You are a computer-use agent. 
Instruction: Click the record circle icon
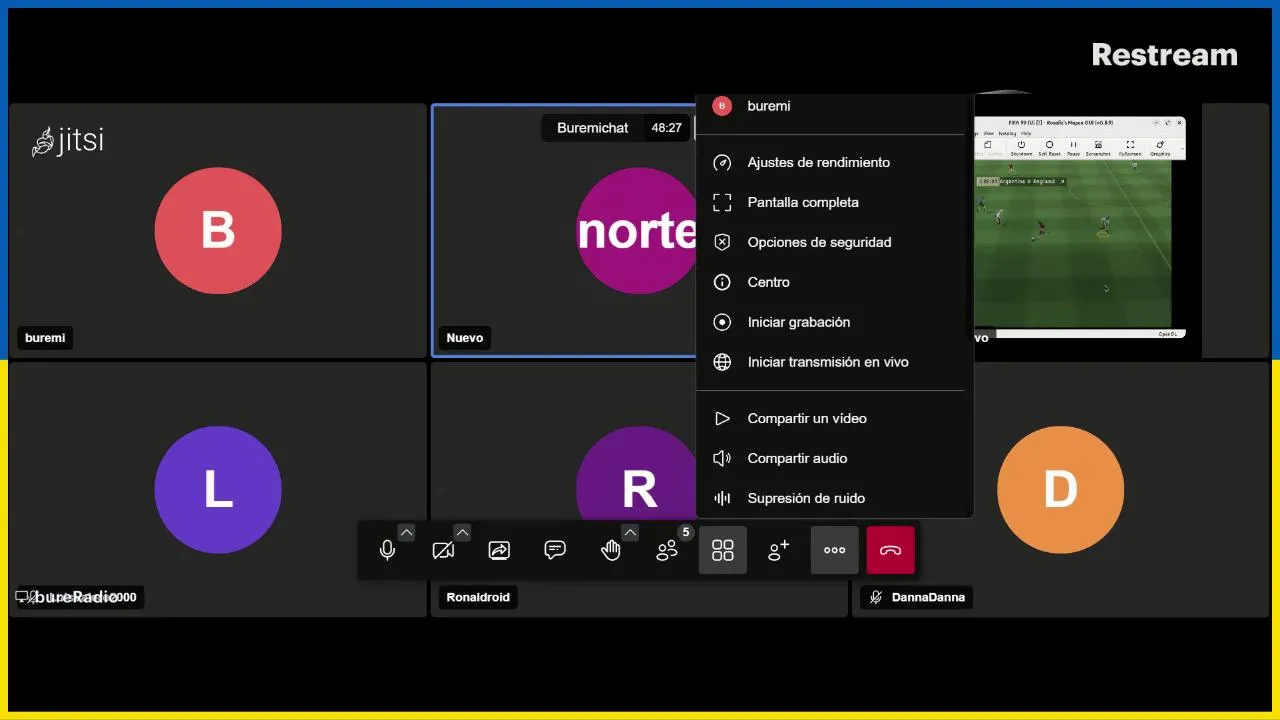(x=722, y=322)
